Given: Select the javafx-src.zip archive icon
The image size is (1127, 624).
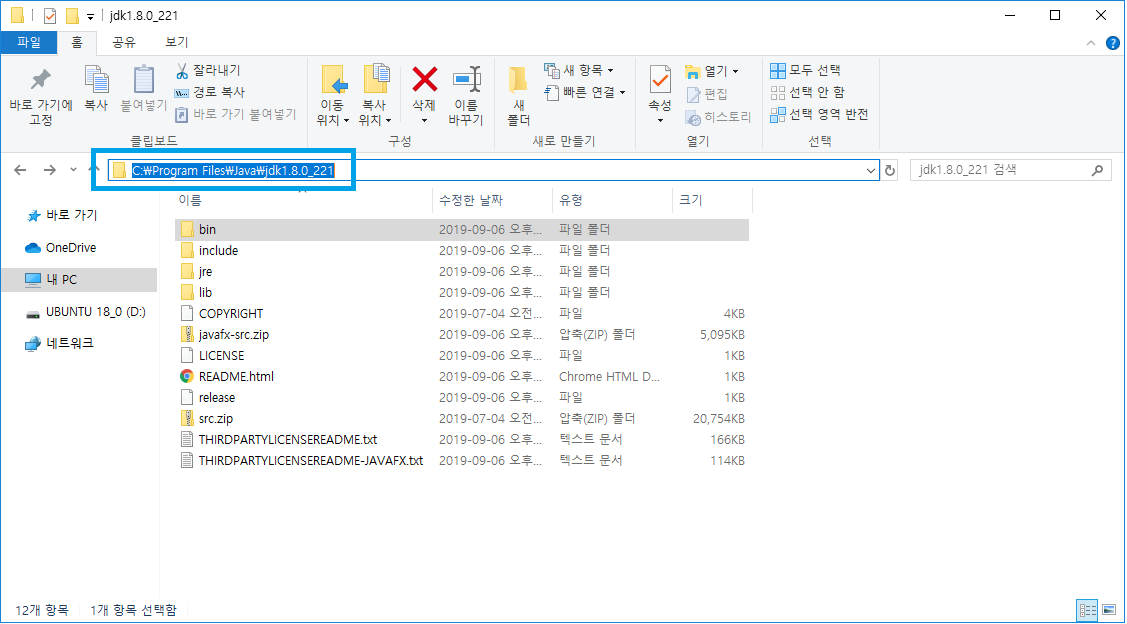Looking at the screenshot, I should tap(187, 334).
